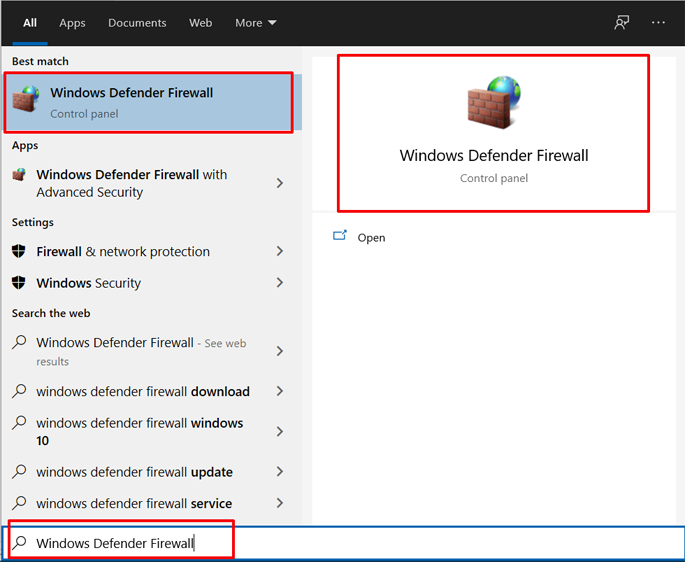Click the firewall brick icon in Best match
685x562 pixels.
pos(26,99)
